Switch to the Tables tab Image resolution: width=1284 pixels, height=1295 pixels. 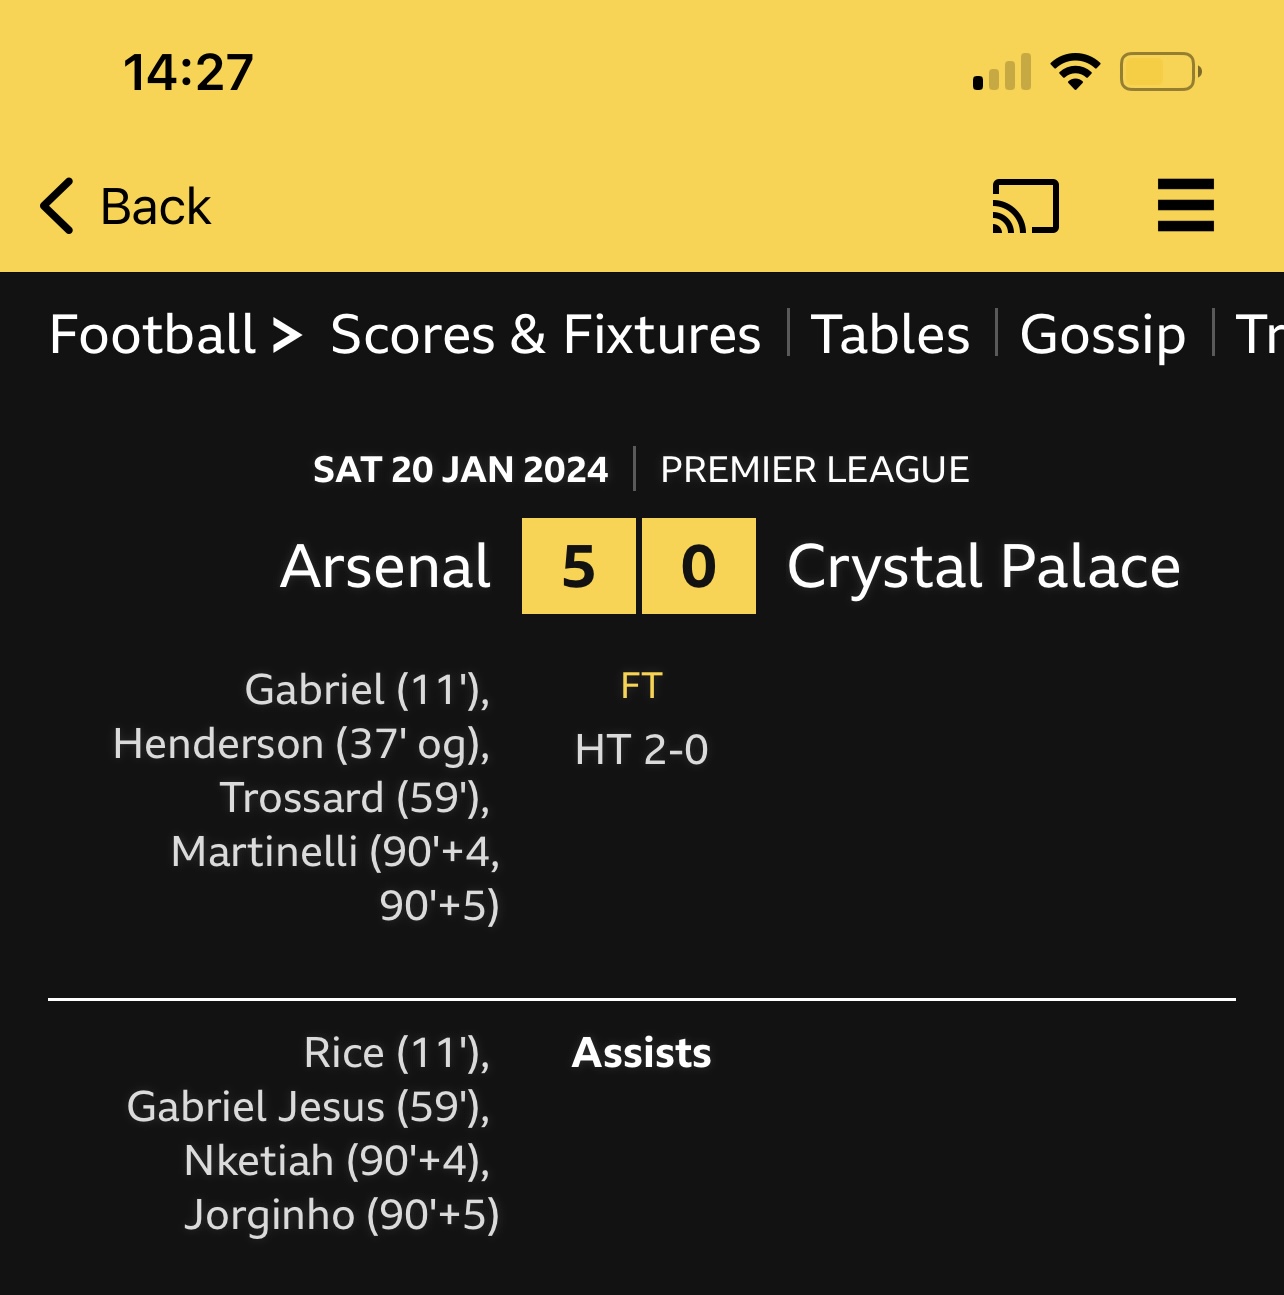(x=890, y=334)
